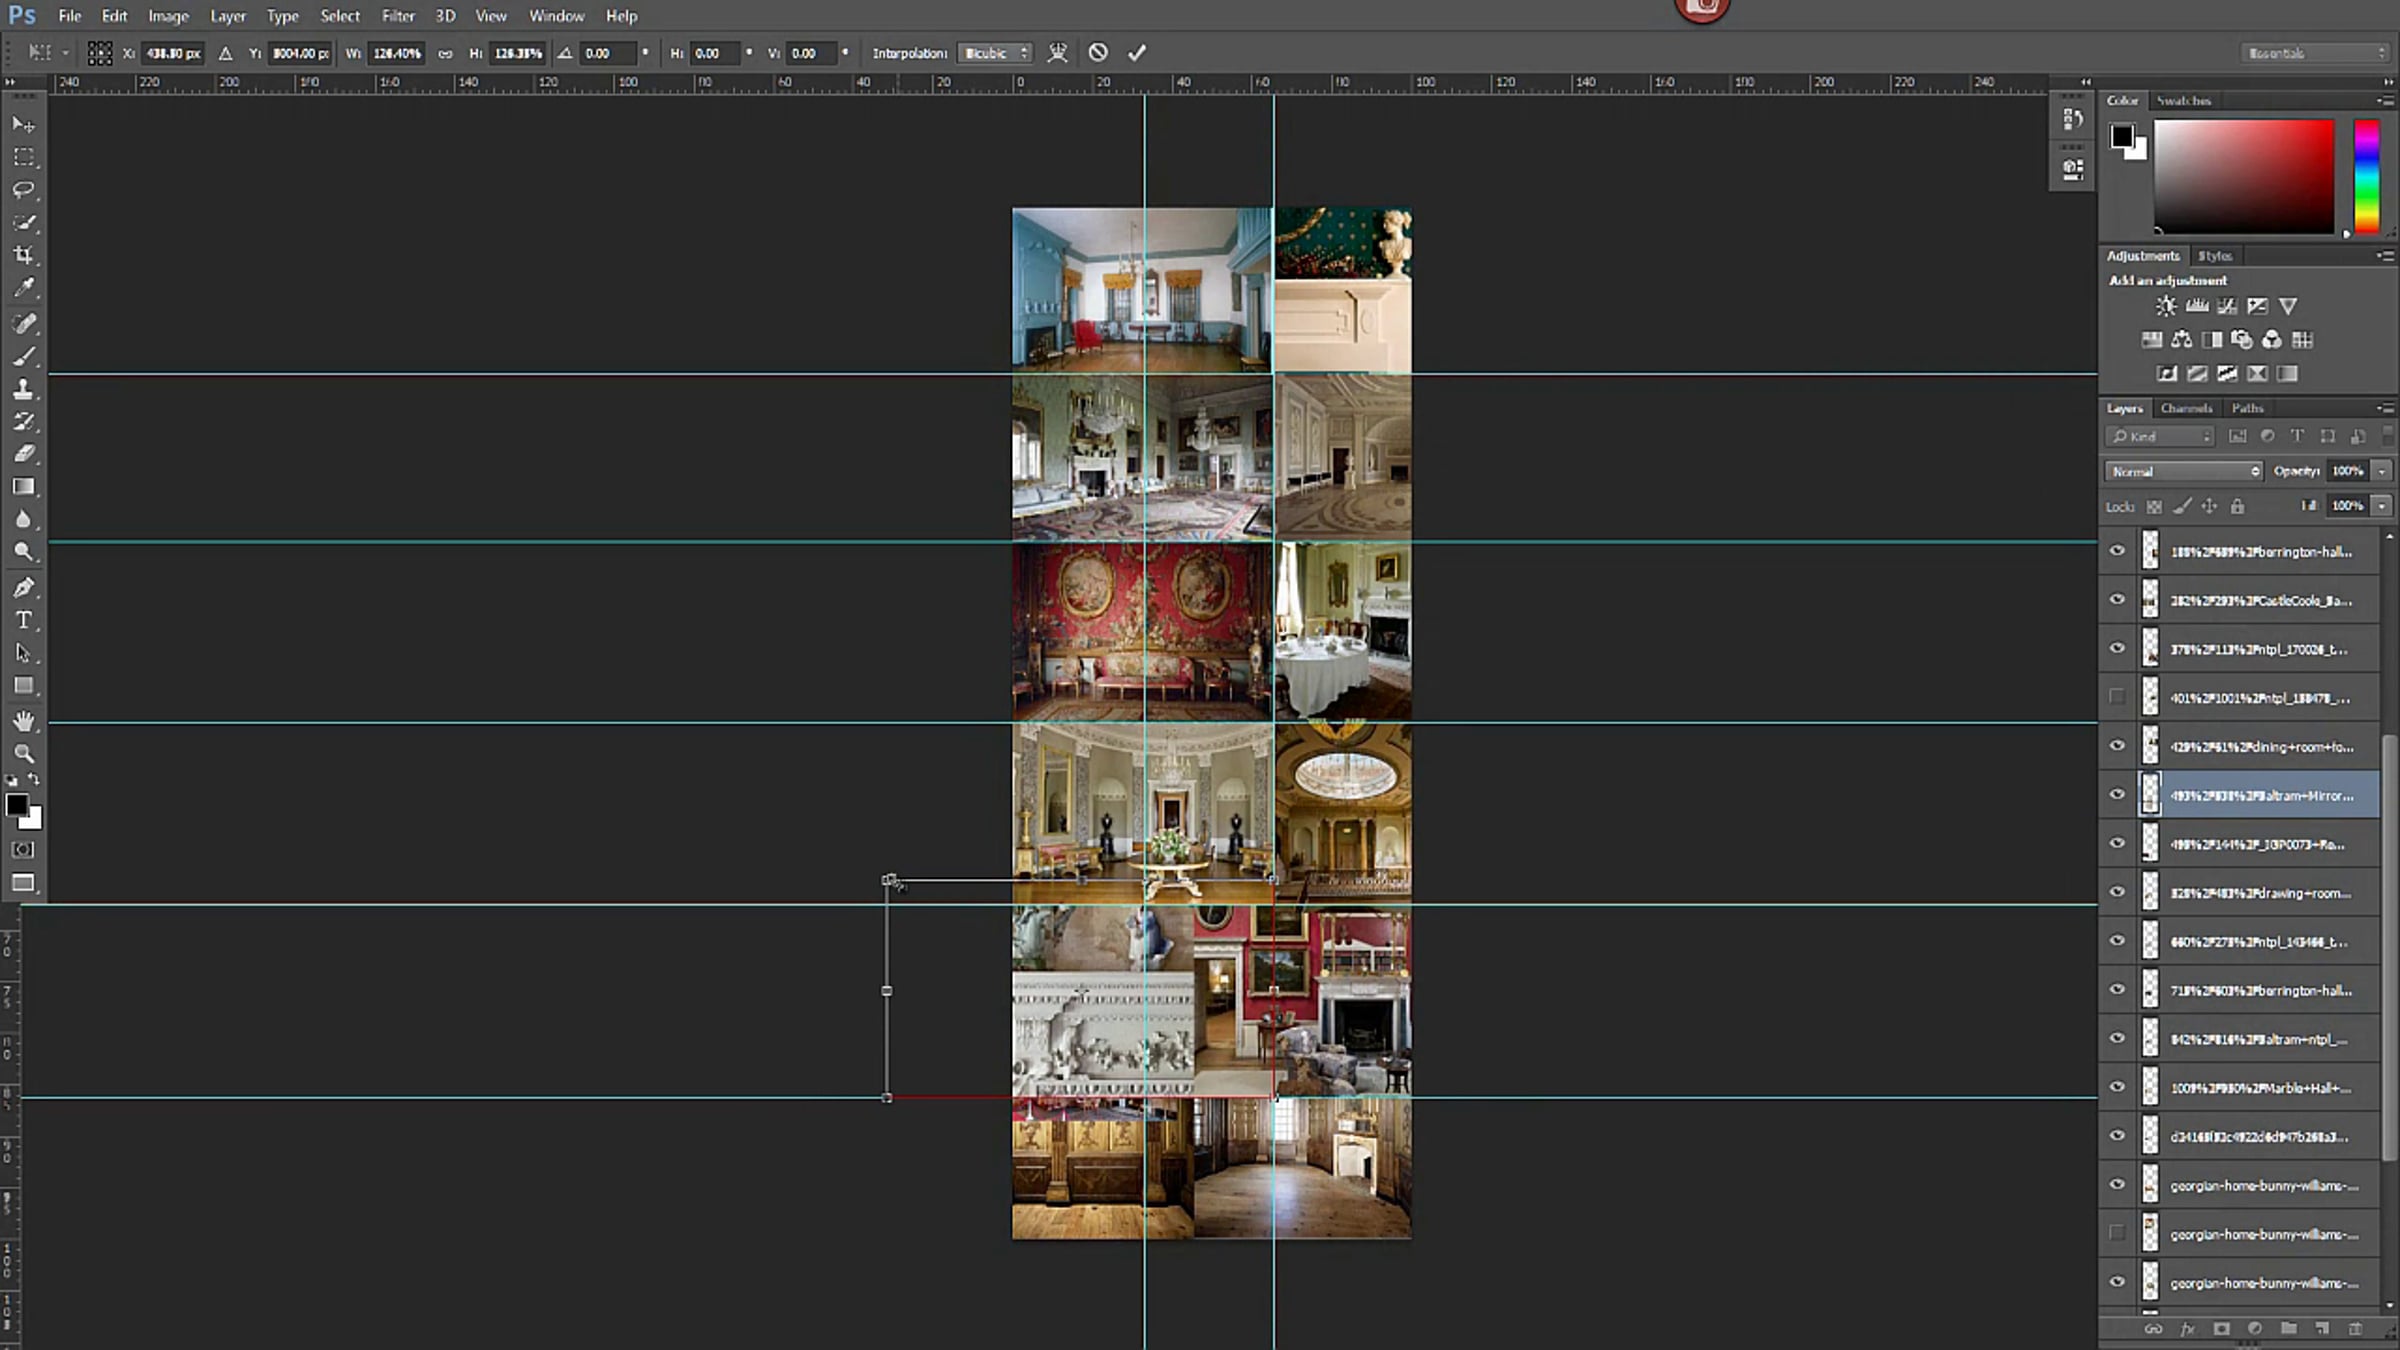Open the Filter menu

tap(398, 16)
